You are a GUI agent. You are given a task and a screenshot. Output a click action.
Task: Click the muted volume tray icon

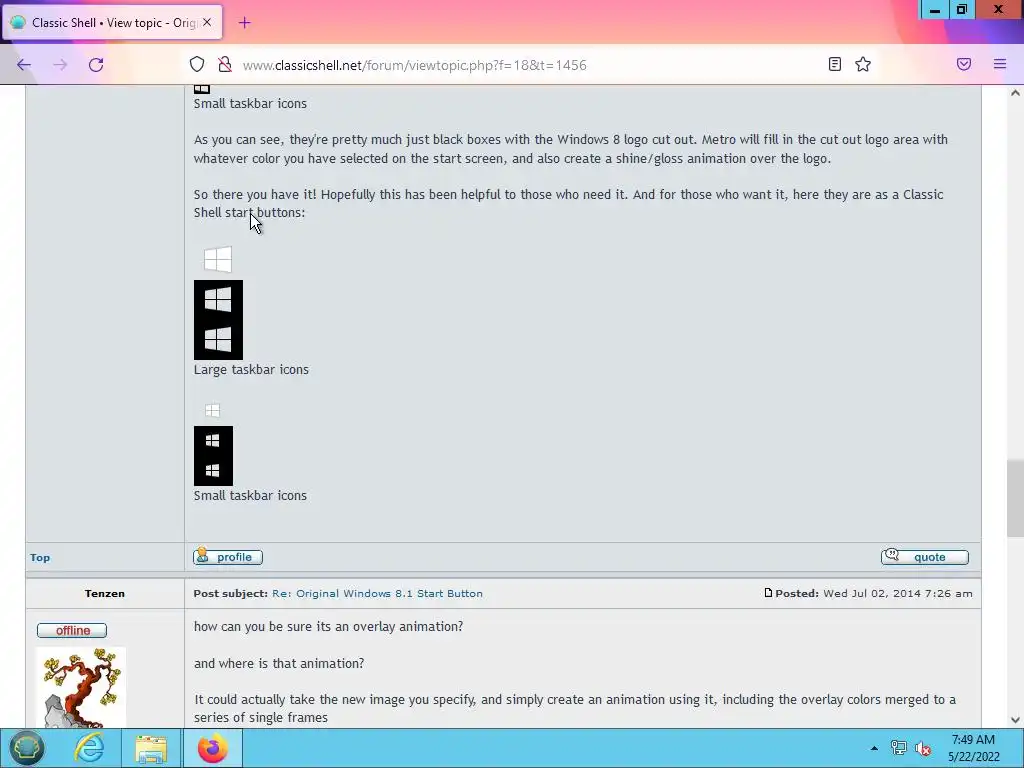point(923,748)
